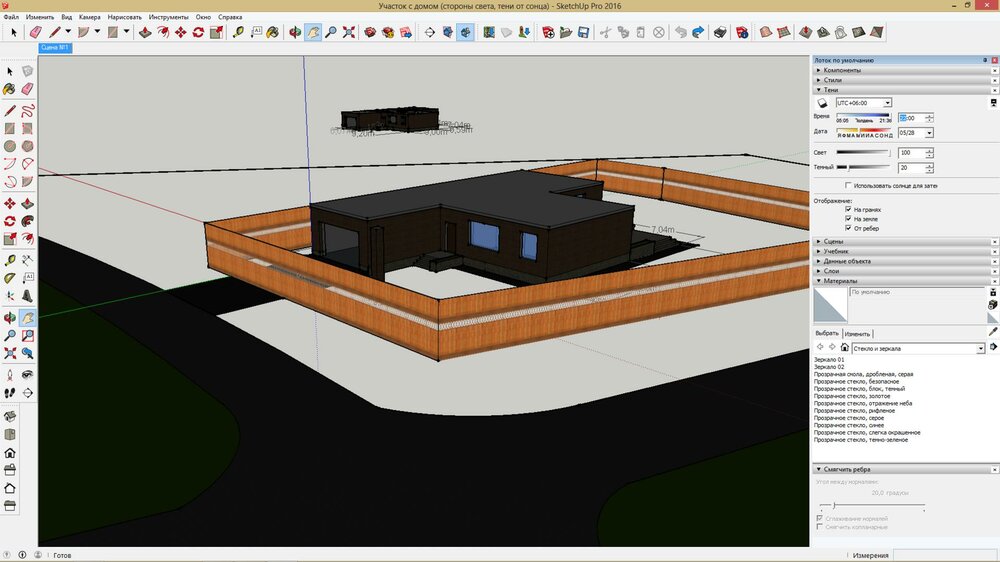Select the Rotate tool in top toolbar
This screenshot has width=1000, height=562.
[198, 32]
